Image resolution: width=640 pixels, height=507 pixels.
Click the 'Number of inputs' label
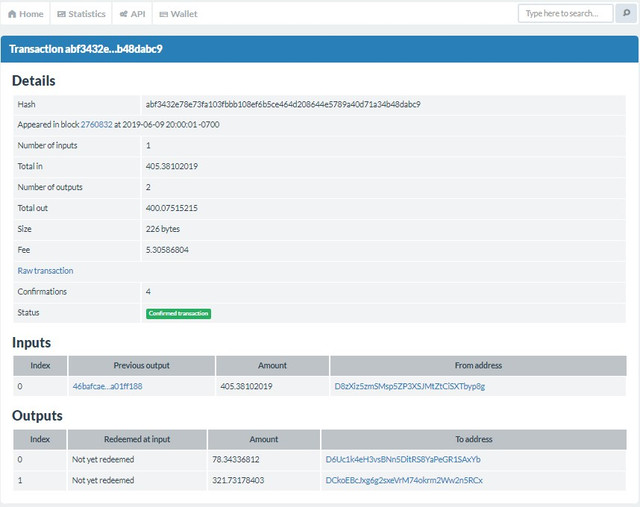pos(47,145)
